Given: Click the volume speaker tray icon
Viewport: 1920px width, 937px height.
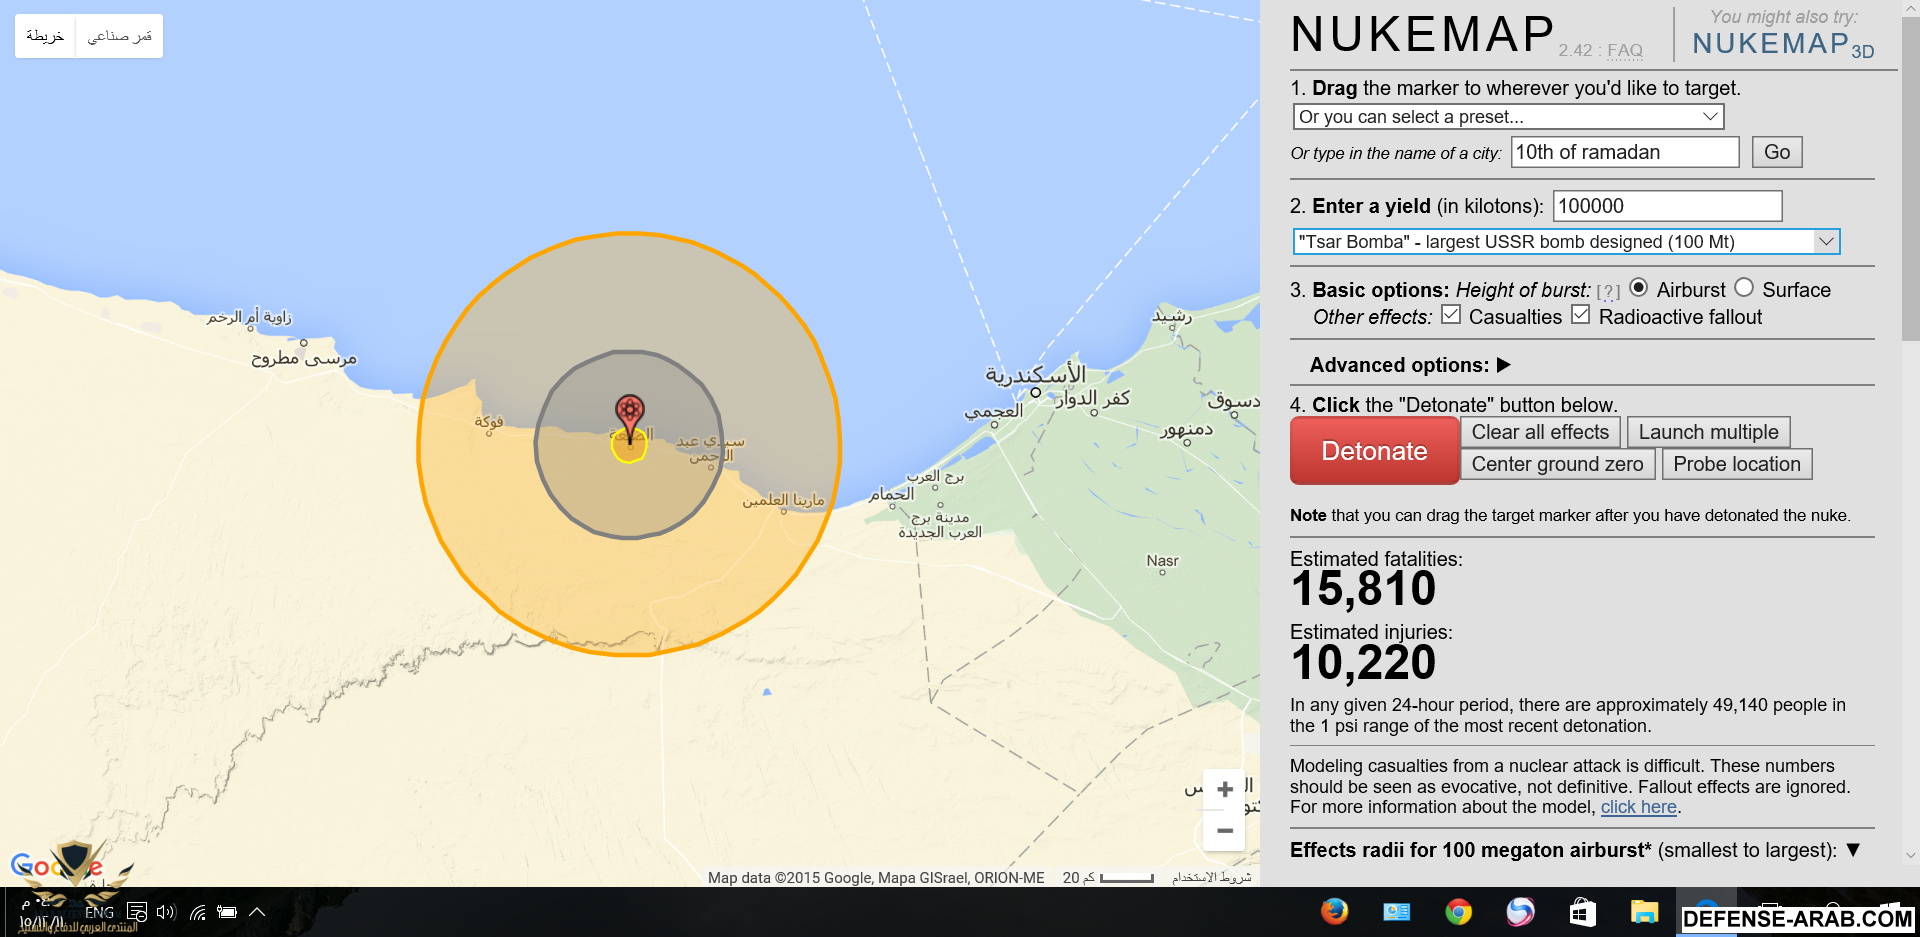Looking at the screenshot, I should point(165,912).
